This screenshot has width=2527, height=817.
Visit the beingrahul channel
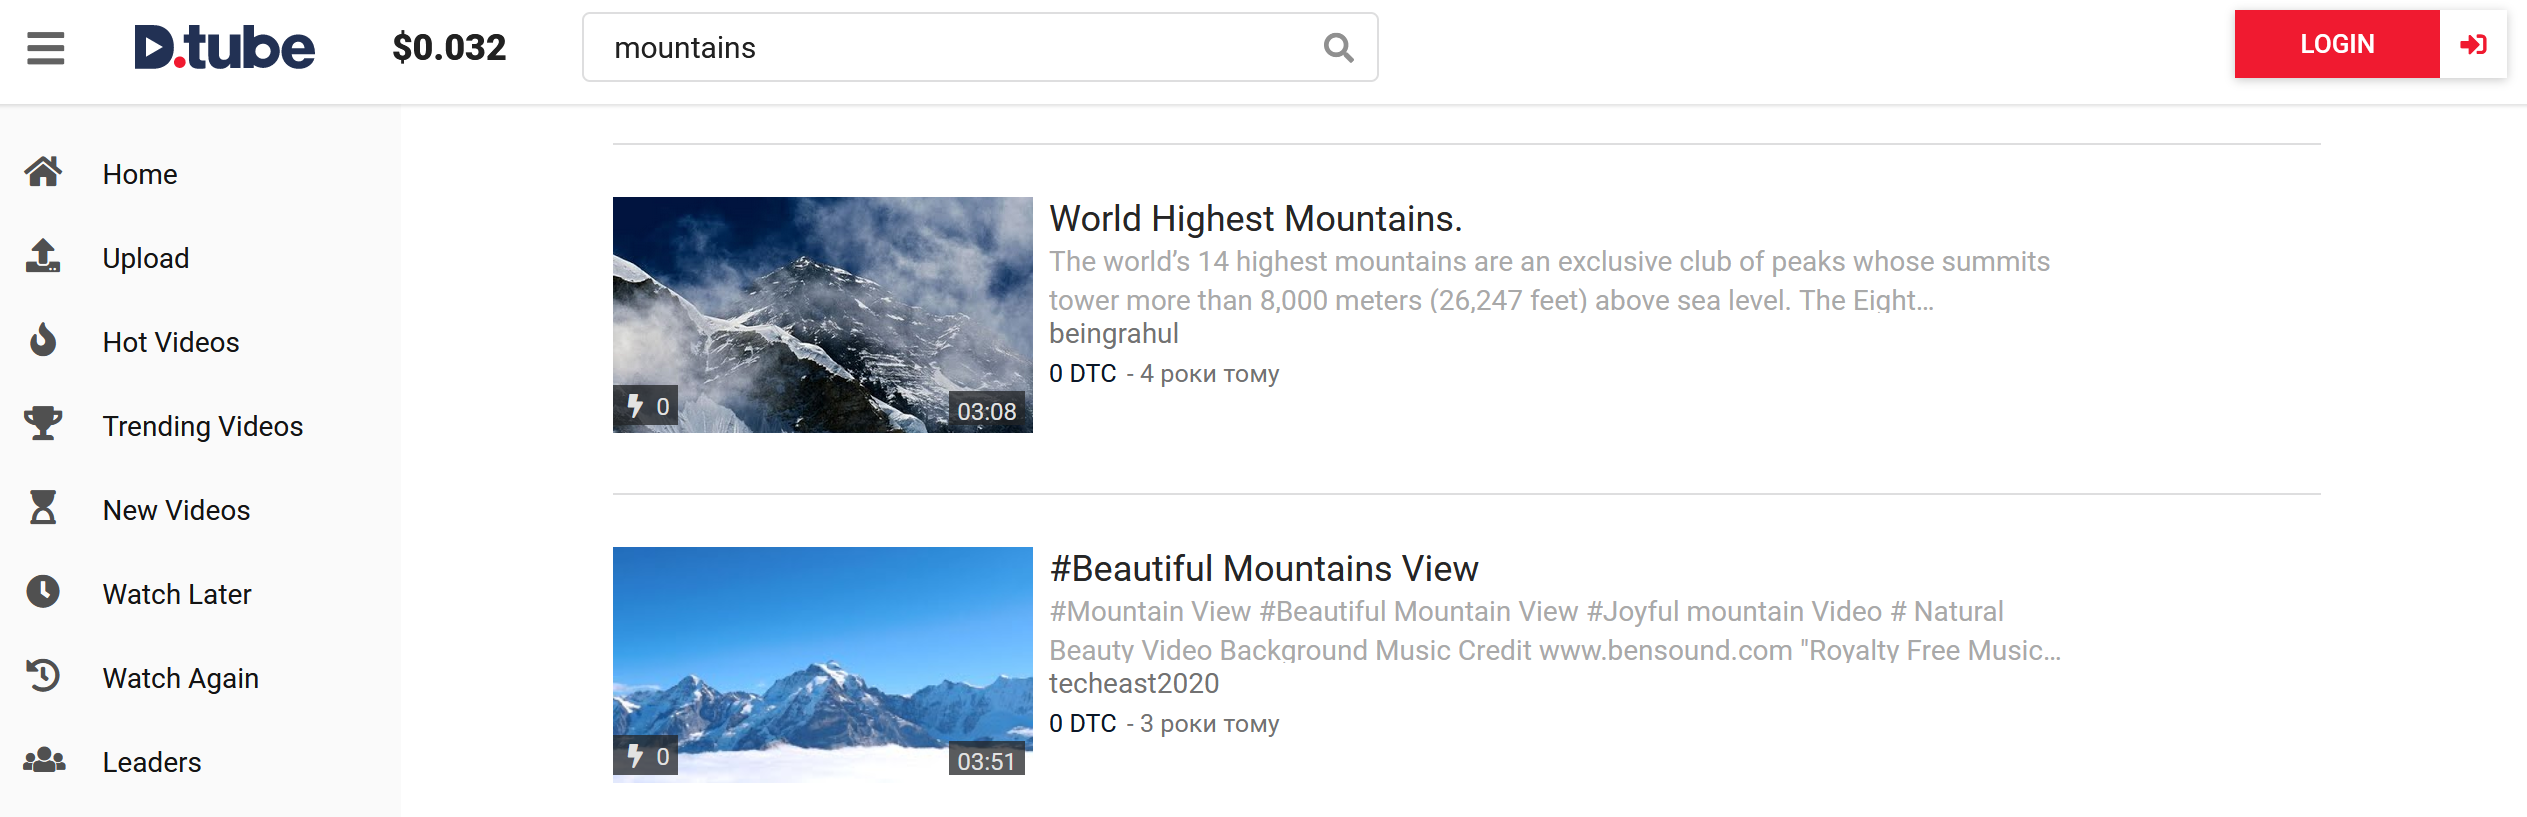click(x=1113, y=334)
